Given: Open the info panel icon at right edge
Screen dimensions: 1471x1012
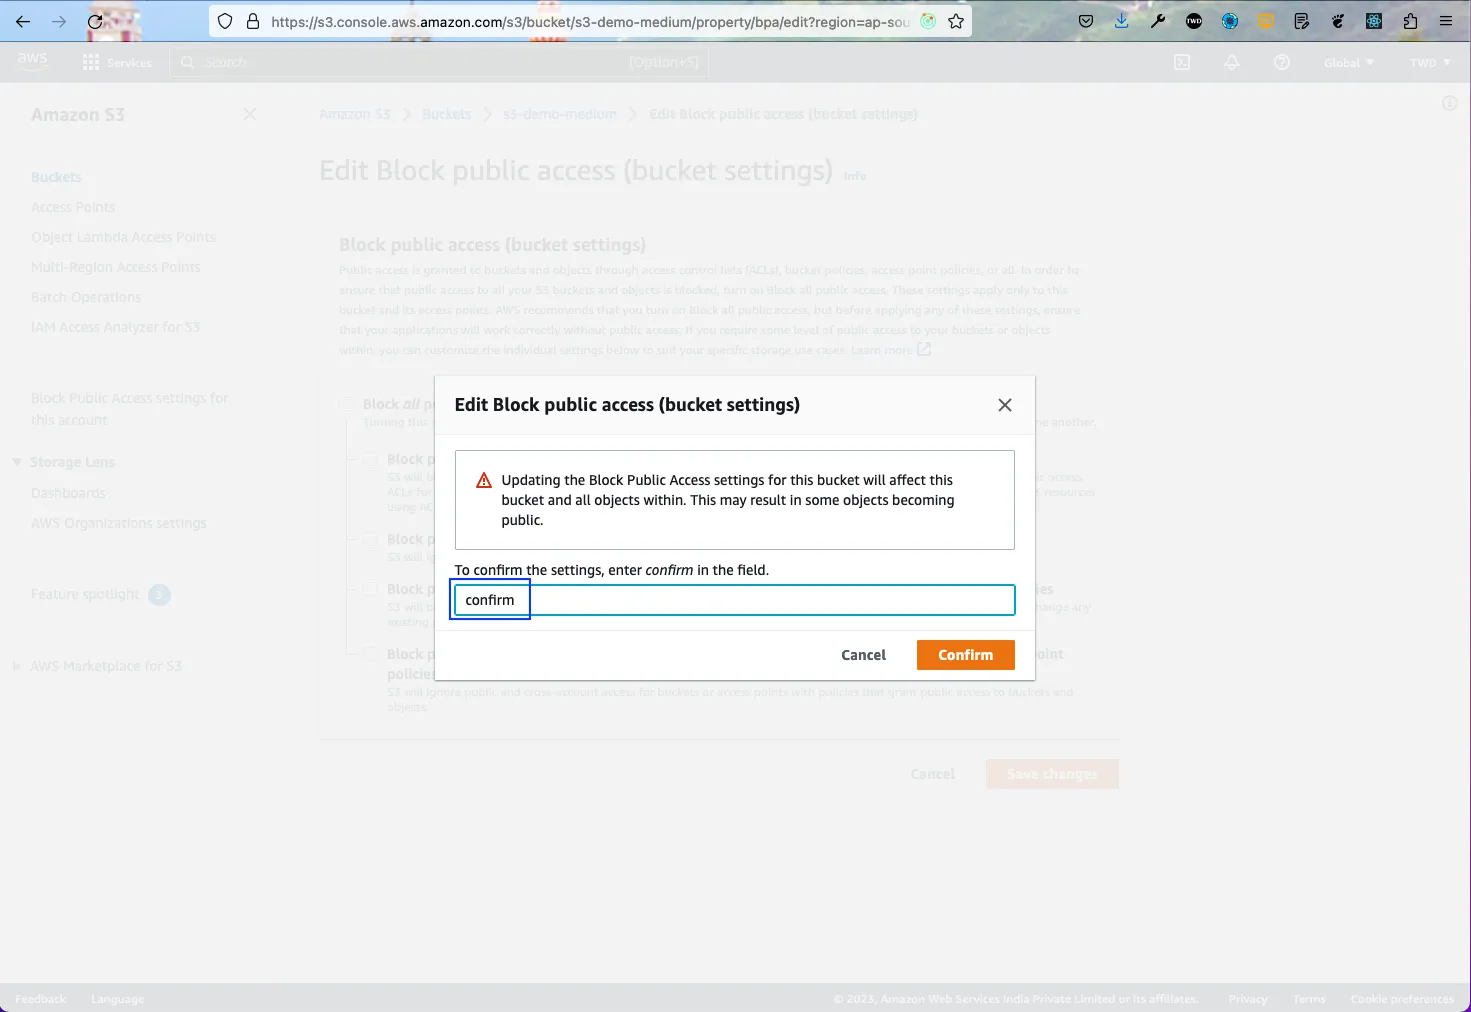Looking at the screenshot, I should [1449, 103].
